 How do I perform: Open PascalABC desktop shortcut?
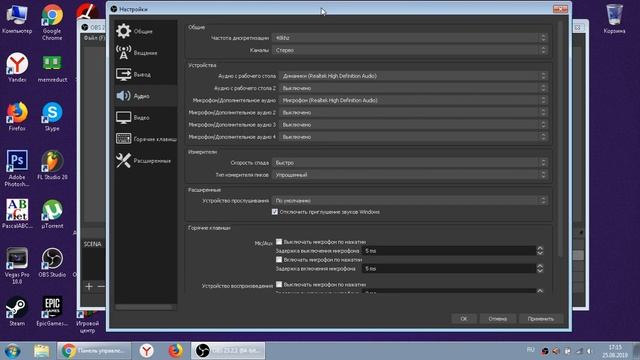[17, 213]
